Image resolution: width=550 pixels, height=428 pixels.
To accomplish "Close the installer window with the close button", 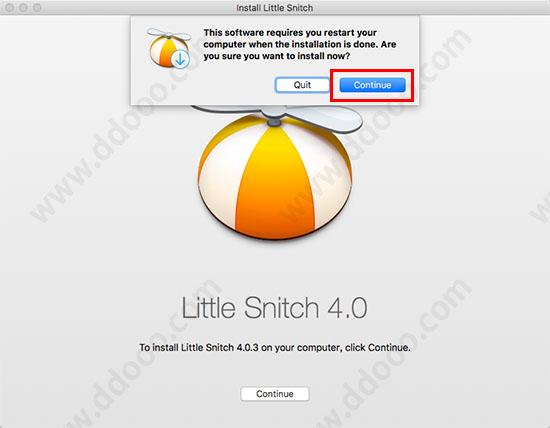I will pyautogui.click(x=10, y=7).
